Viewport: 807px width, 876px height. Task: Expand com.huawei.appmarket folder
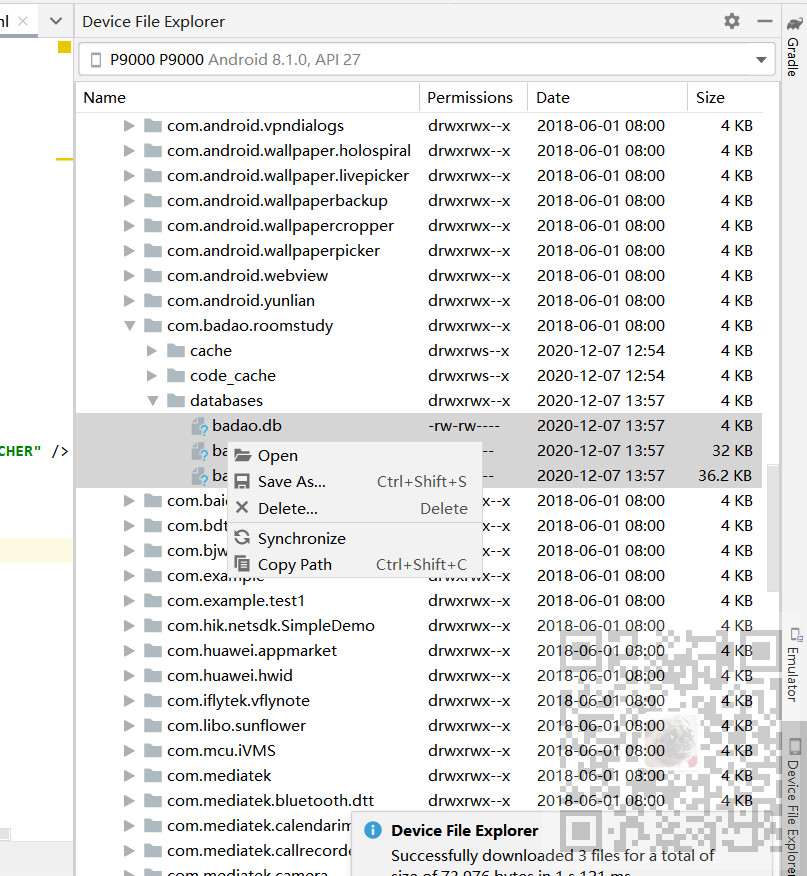pyautogui.click(x=129, y=651)
